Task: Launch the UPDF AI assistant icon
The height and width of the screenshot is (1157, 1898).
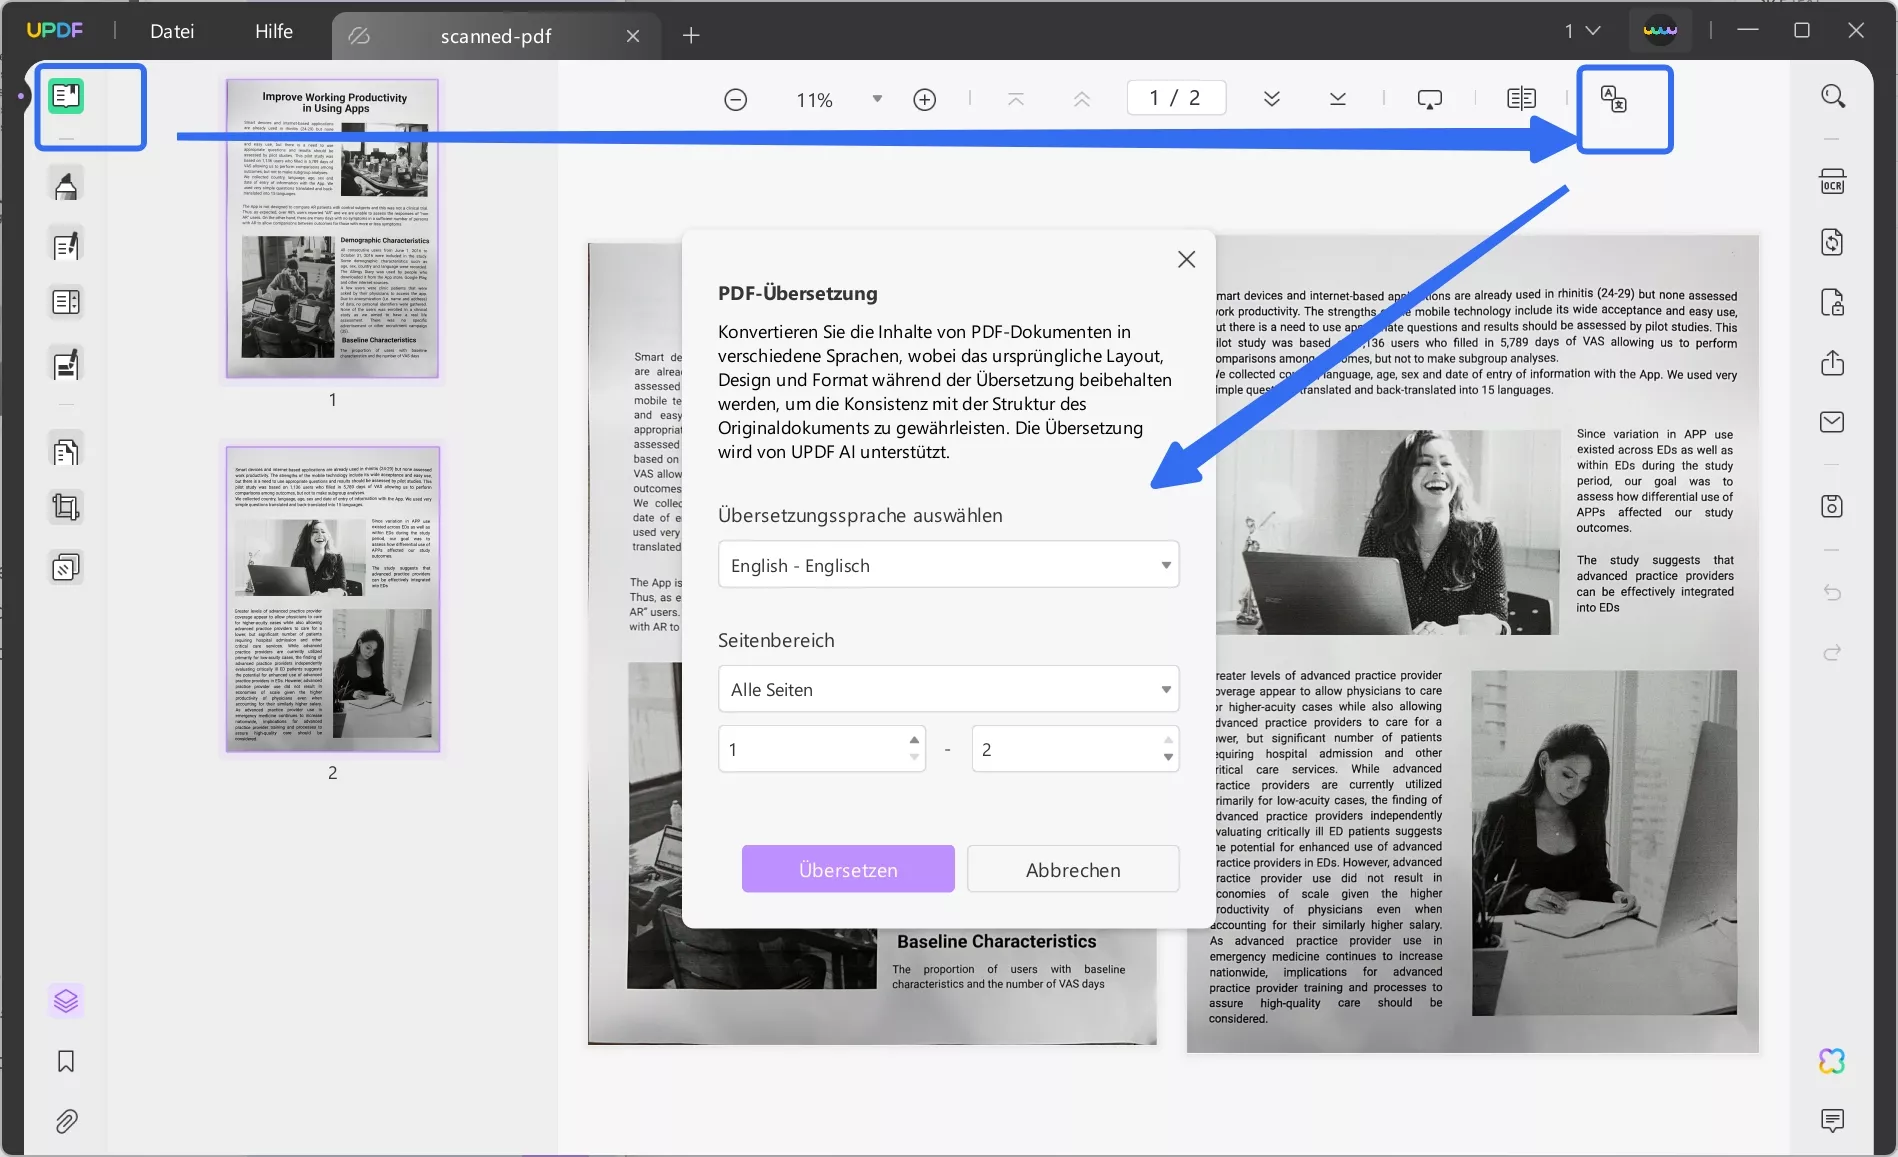Action: click(x=1833, y=1061)
